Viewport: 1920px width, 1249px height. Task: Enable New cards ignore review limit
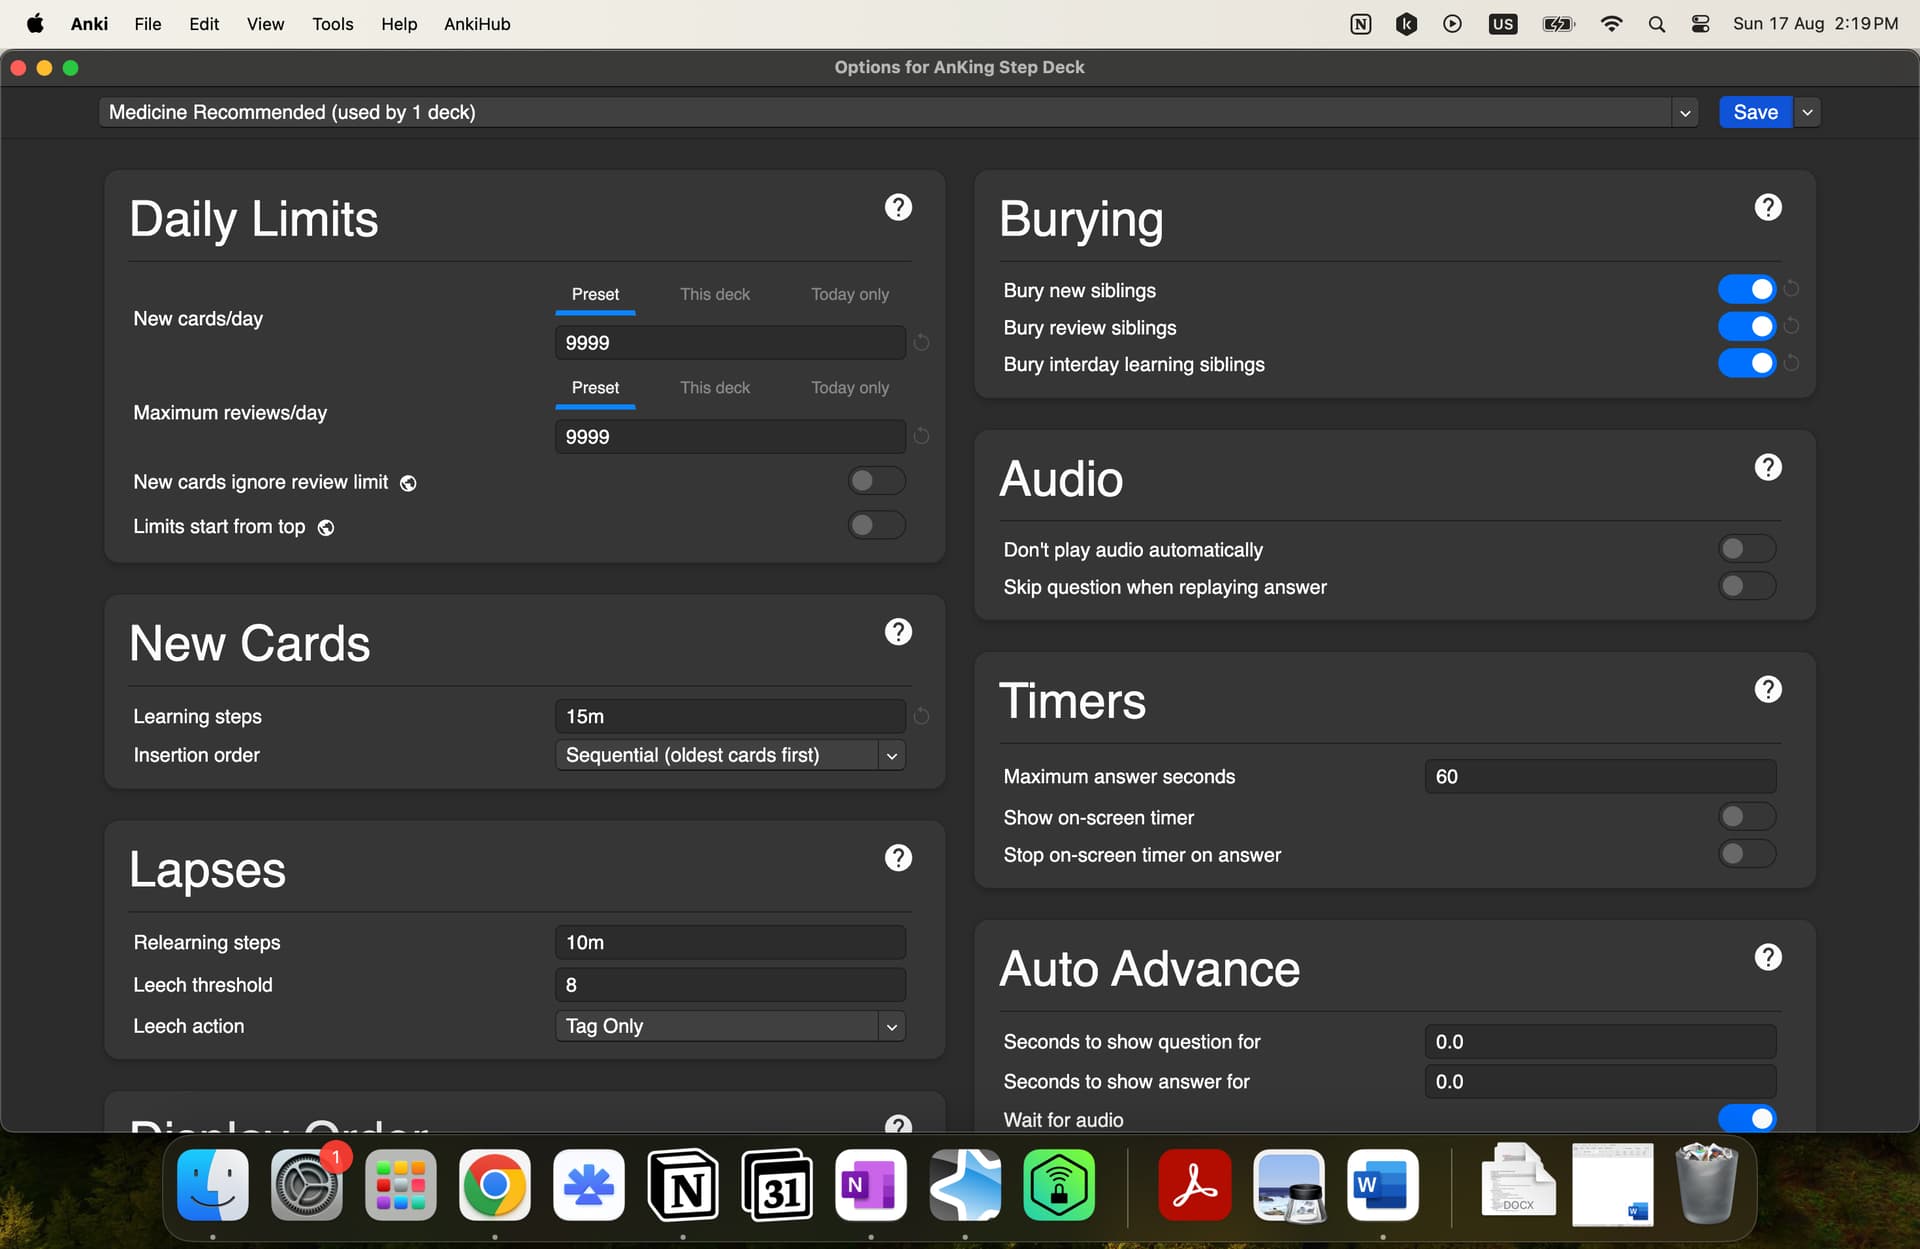(x=876, y=481)
